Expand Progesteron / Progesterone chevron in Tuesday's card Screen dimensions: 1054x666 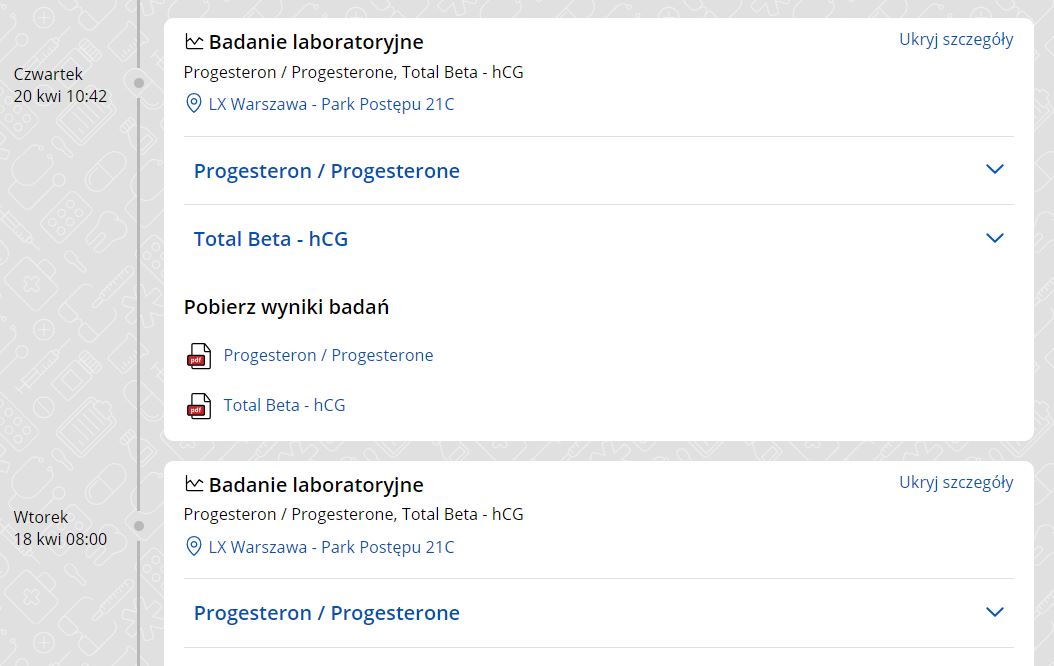(994, 612)
